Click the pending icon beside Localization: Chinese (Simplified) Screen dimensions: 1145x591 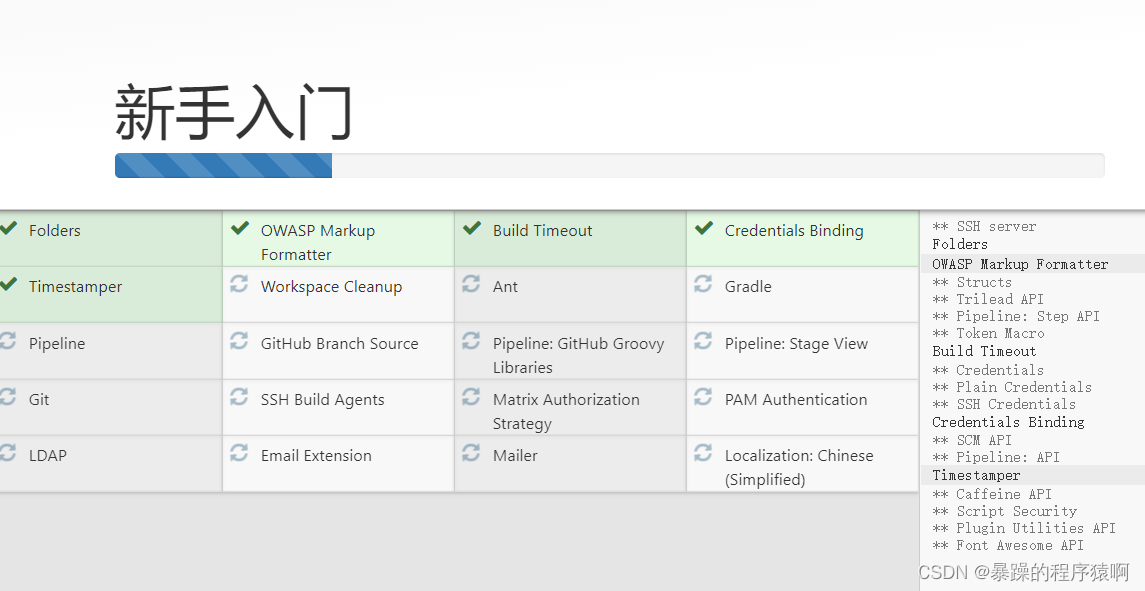(x=703, y=453)
